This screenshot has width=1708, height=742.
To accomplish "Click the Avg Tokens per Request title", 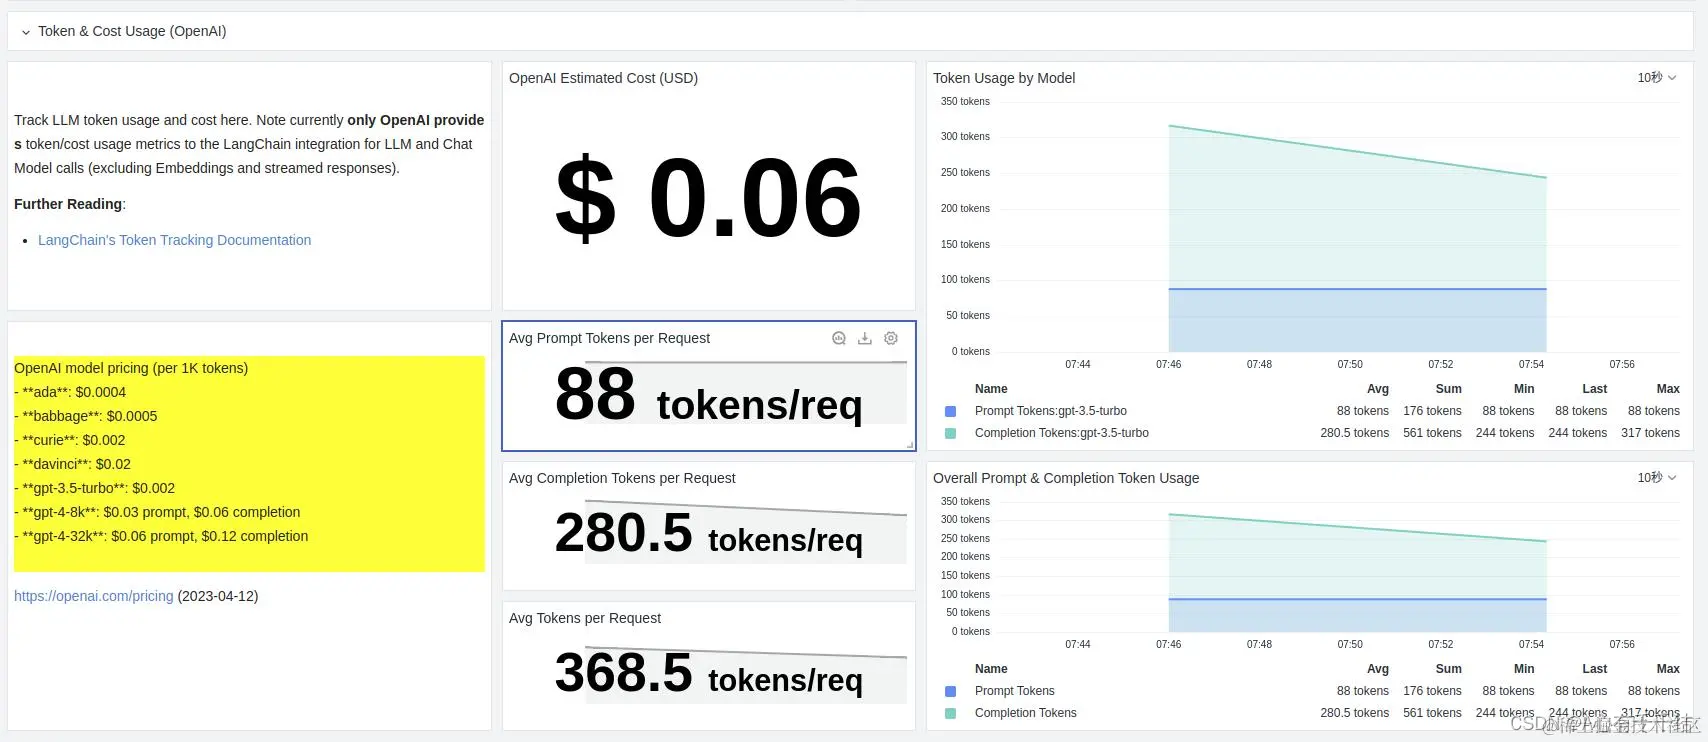I will click(585, 618).
